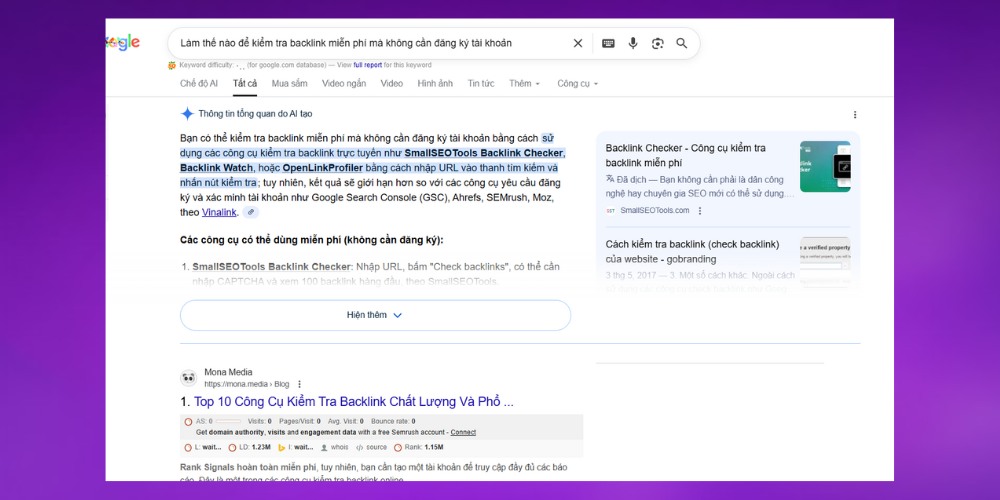
Task: Click the magnifying glass search icon
Action: coord(682,43)
